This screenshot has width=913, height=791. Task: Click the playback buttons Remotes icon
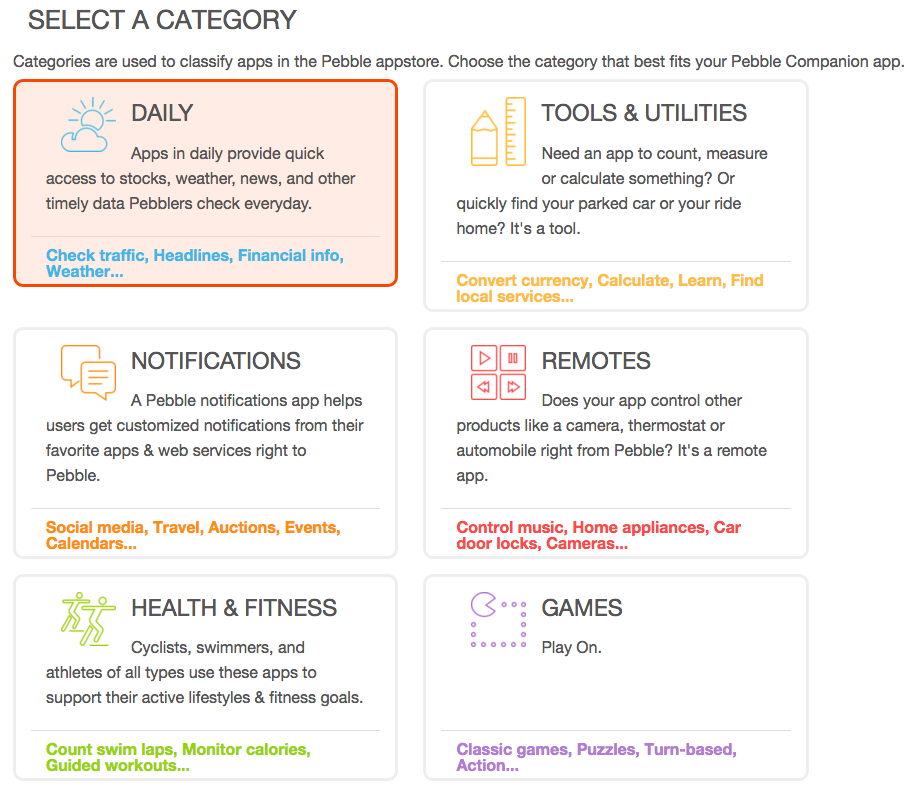pos(497,374)
